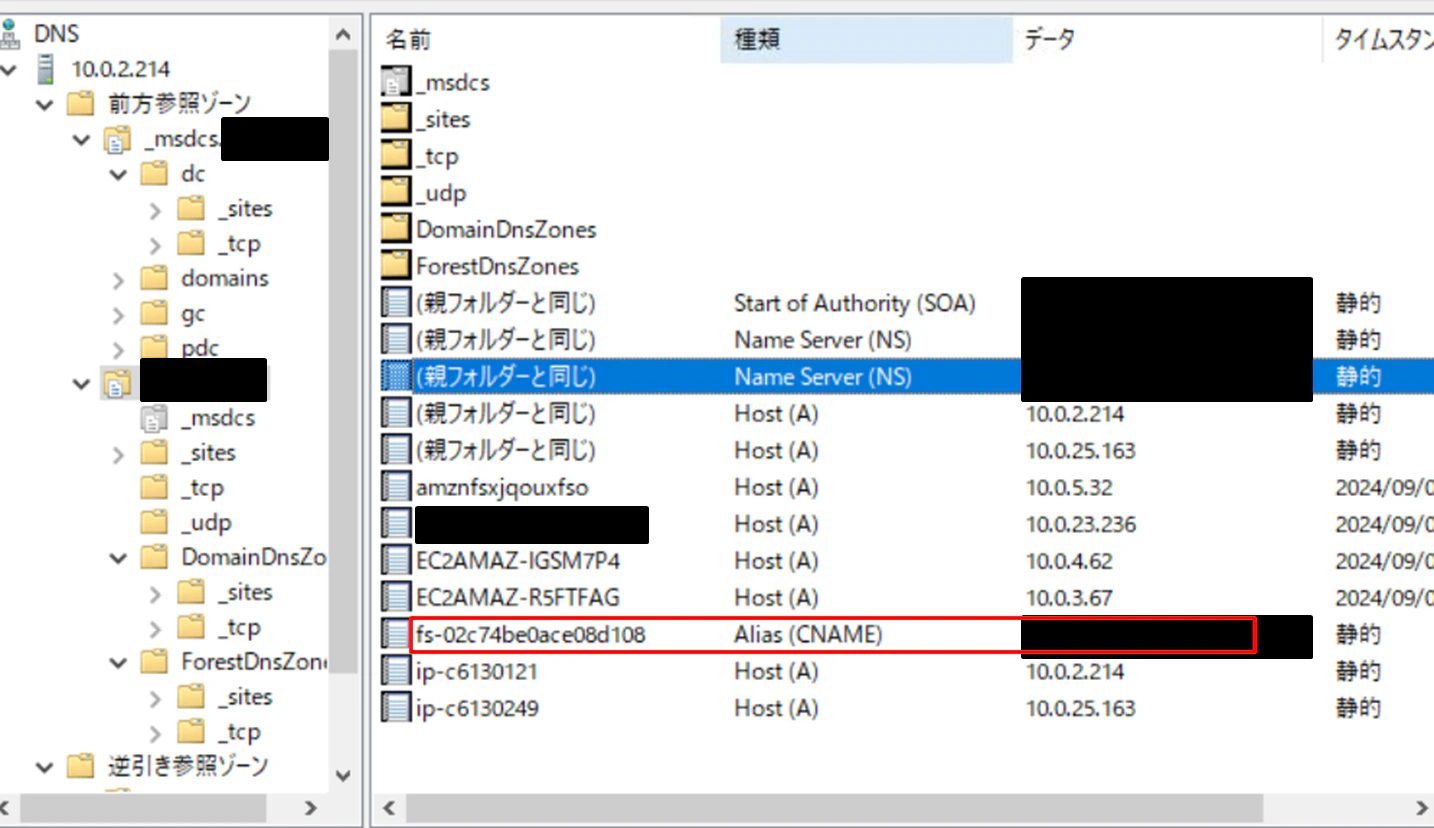Select the greyed _msdcs delegation icon in tree
Screen dimensions: 1434x828
click(x=153, y=418)
